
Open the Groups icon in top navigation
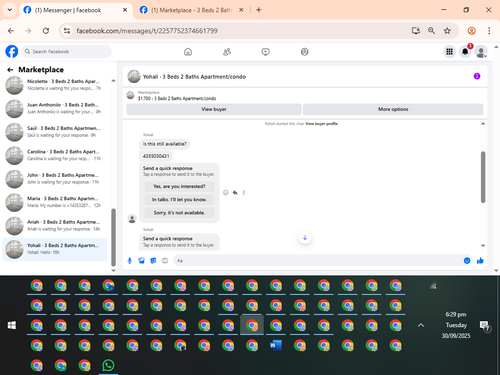tap(305, 52)
